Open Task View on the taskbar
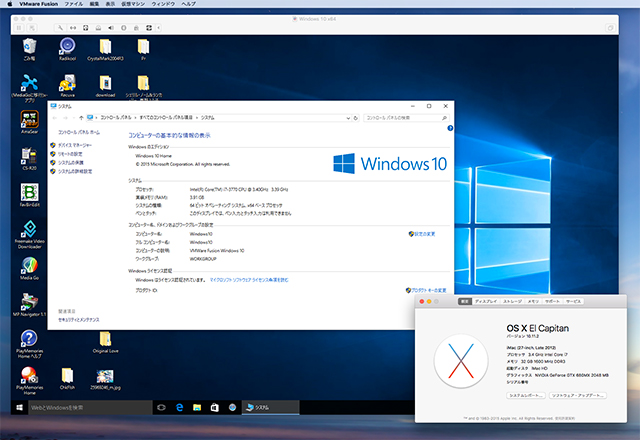This screenshot has height=440, width=640. (160, 408)
